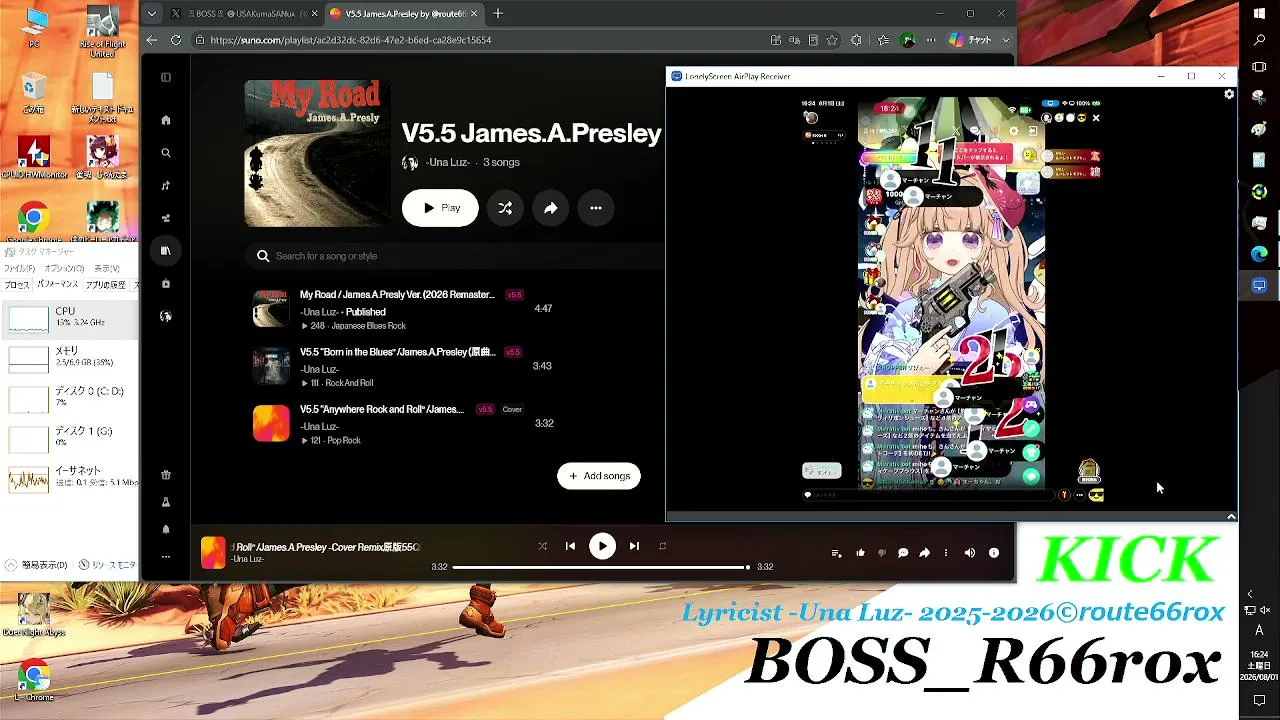The height and width of the screenshot is (720, 1280).
Task: Open playlist more options ellipsis button
Action: coord(596,208)
